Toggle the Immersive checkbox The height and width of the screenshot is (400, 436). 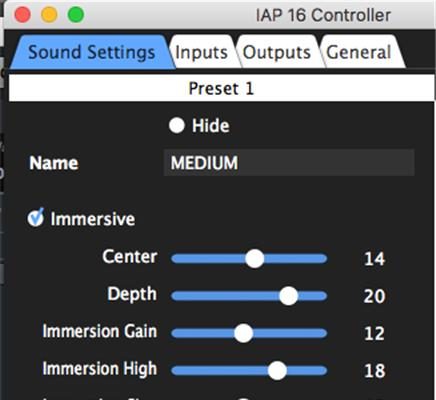[35, 218]
